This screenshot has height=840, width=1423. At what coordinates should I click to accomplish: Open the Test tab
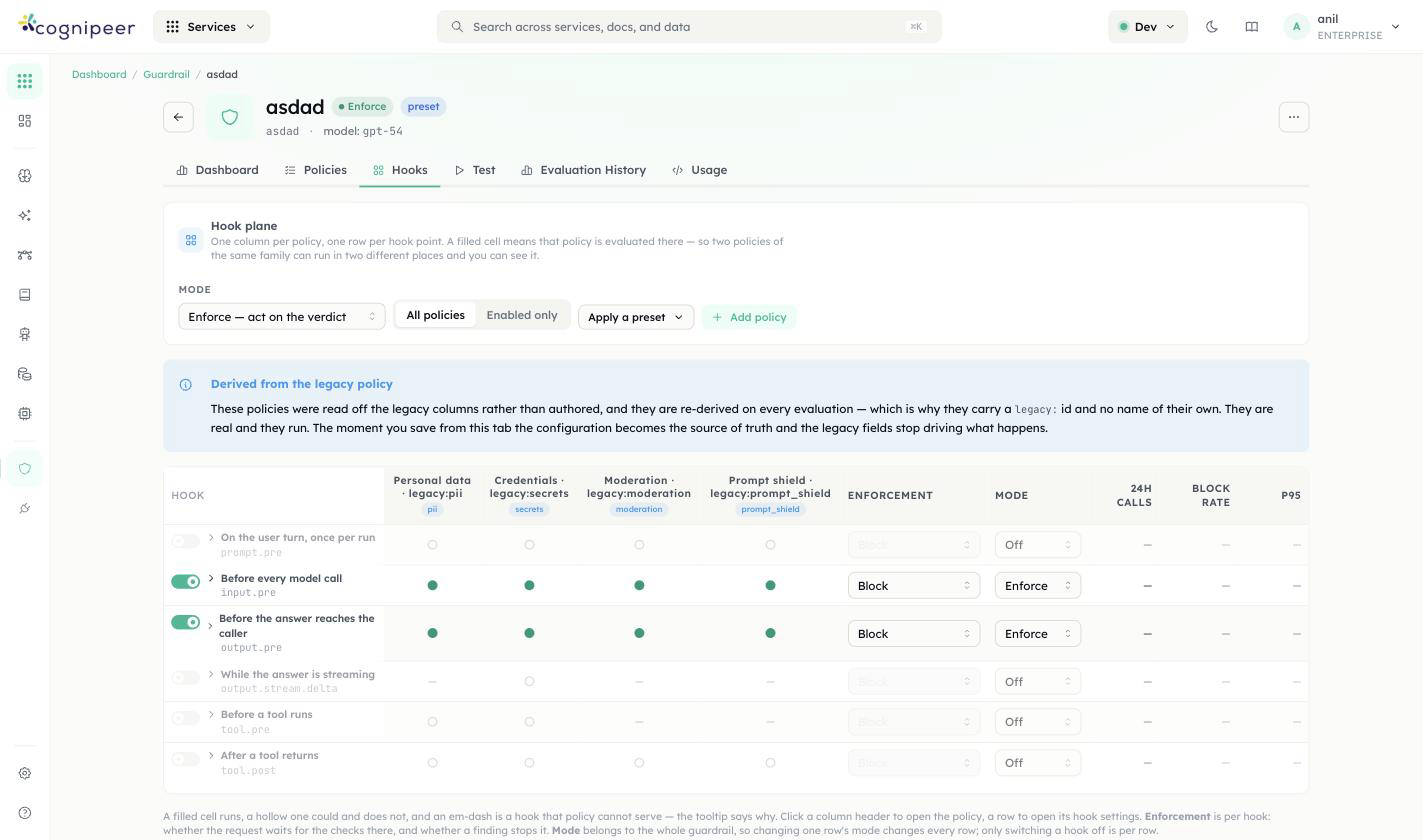pyautogui.click(x=475, y=170)
